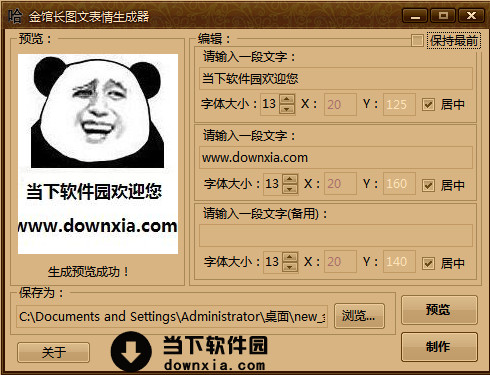Screen dimensions: 490x375
Task: Click first text field containing 当下软件园欢迎您
Action: click(336, 79)
